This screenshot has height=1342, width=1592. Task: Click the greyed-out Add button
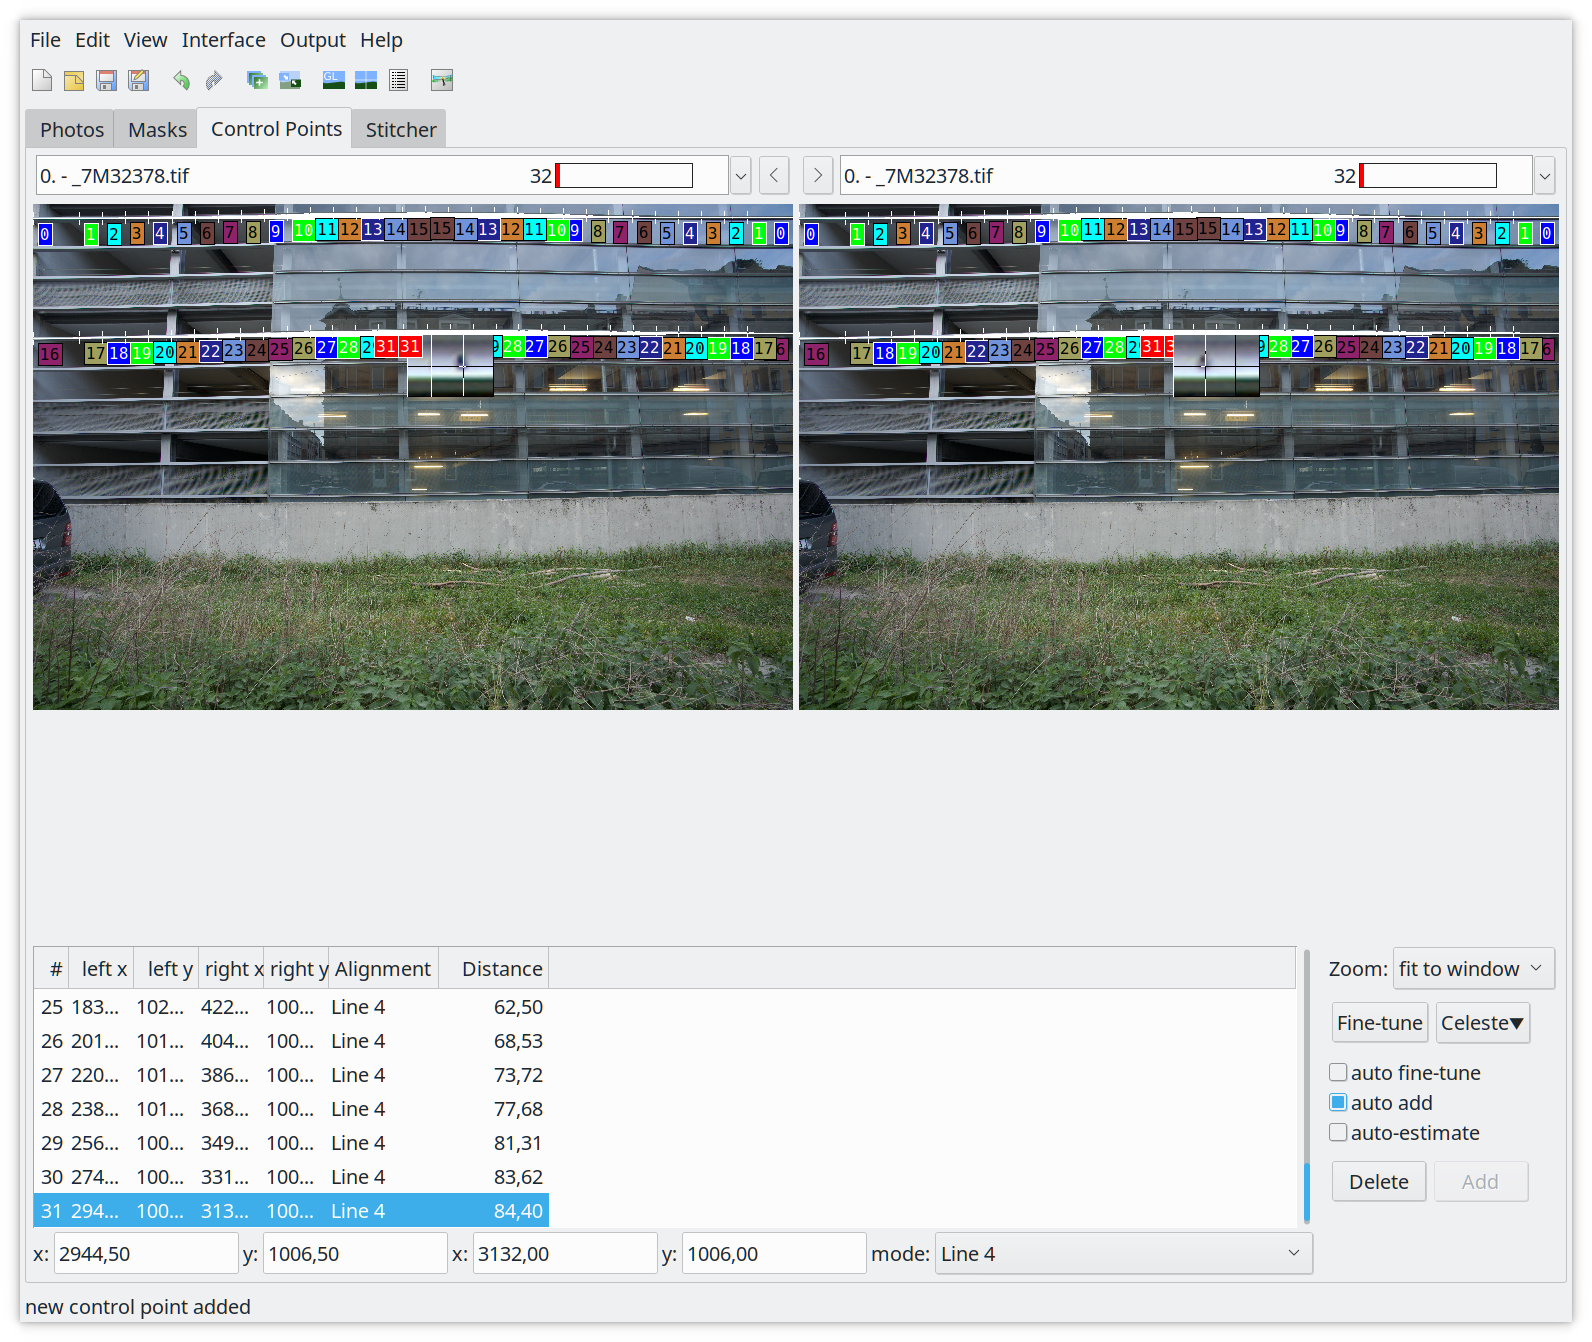1480,1181
